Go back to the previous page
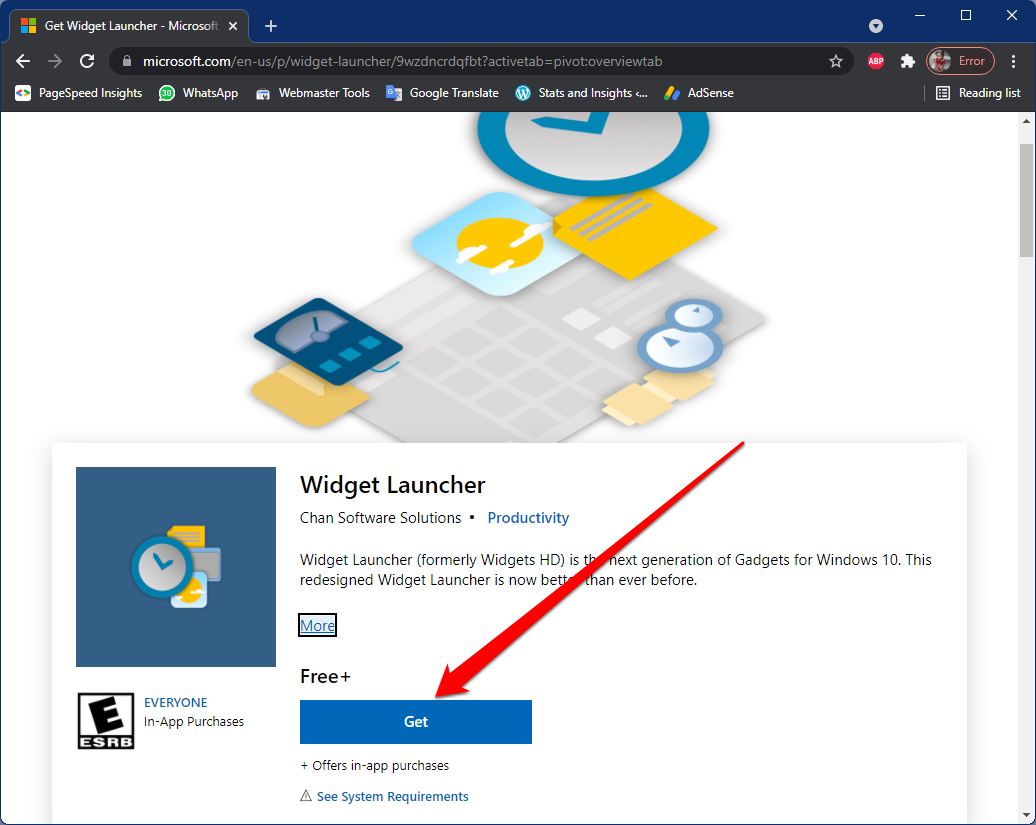The height and width of the screenshot is (825, 1036). [23, 61]
